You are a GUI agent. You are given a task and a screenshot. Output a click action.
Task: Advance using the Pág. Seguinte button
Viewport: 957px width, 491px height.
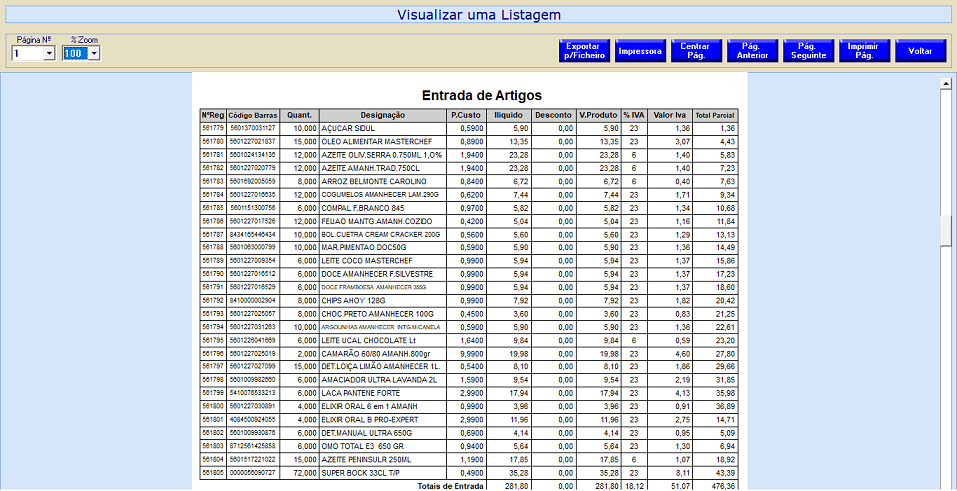pos(808,51)
